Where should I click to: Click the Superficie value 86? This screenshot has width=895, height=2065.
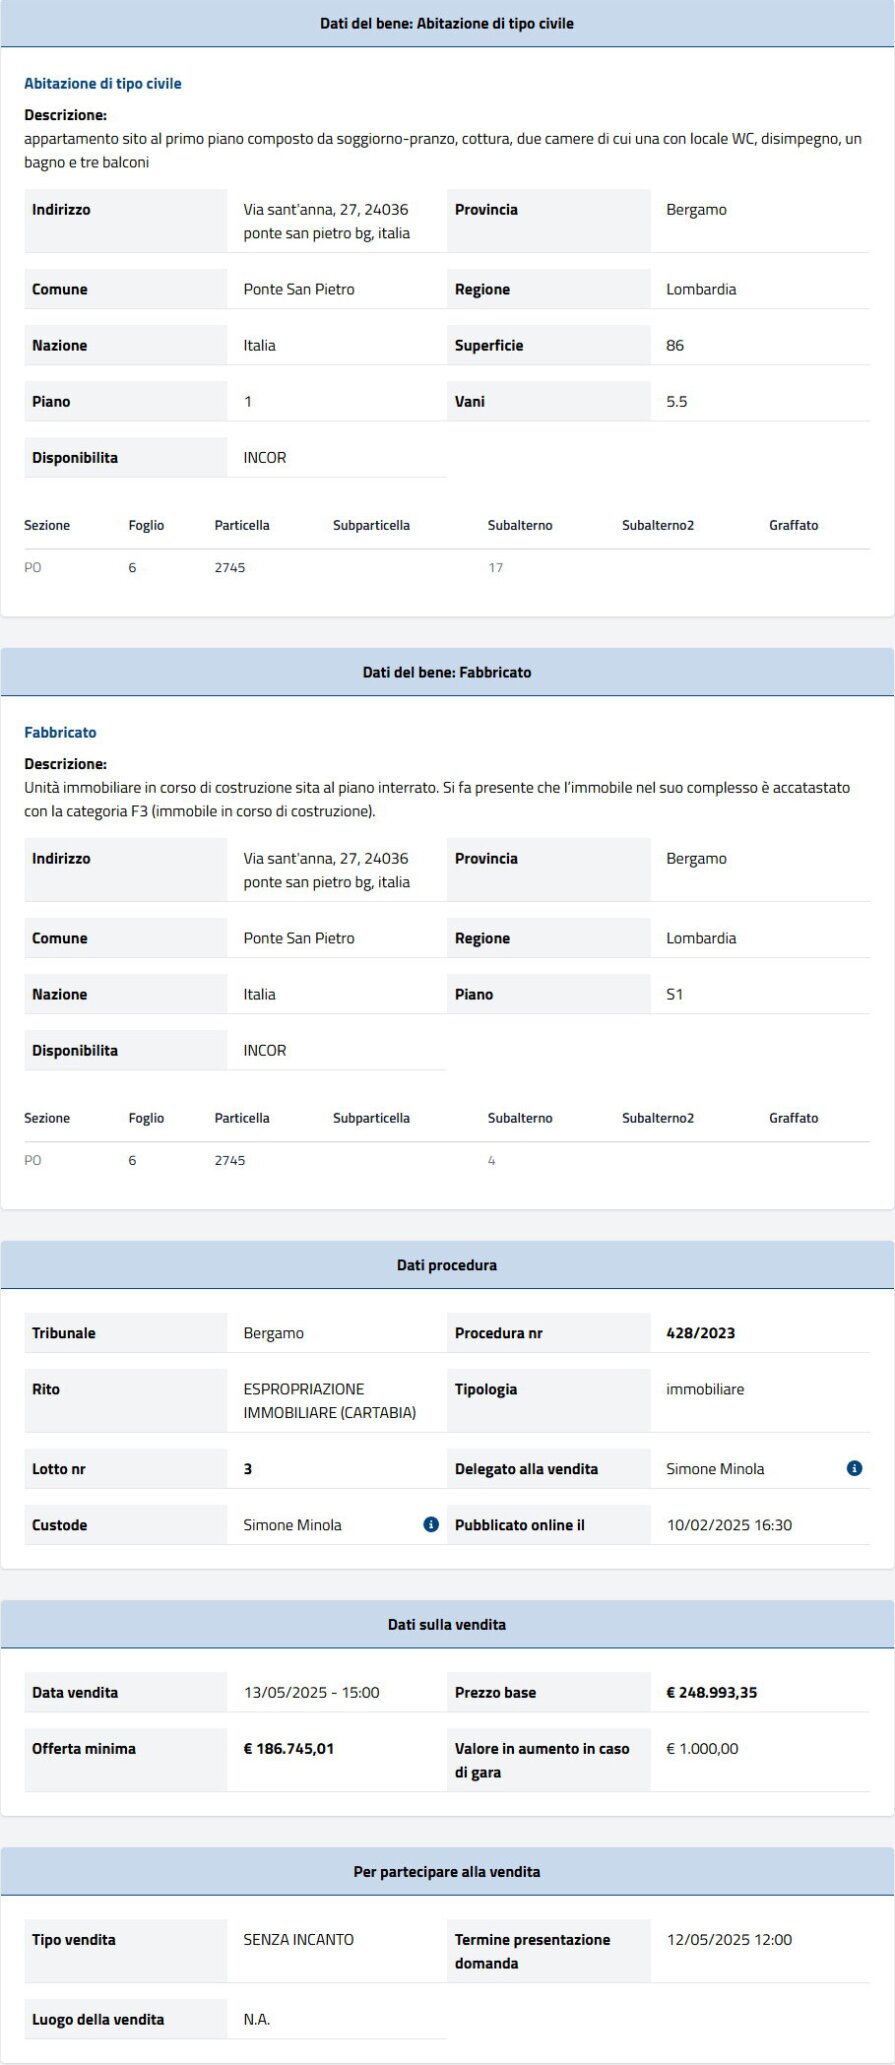point(675,345)
